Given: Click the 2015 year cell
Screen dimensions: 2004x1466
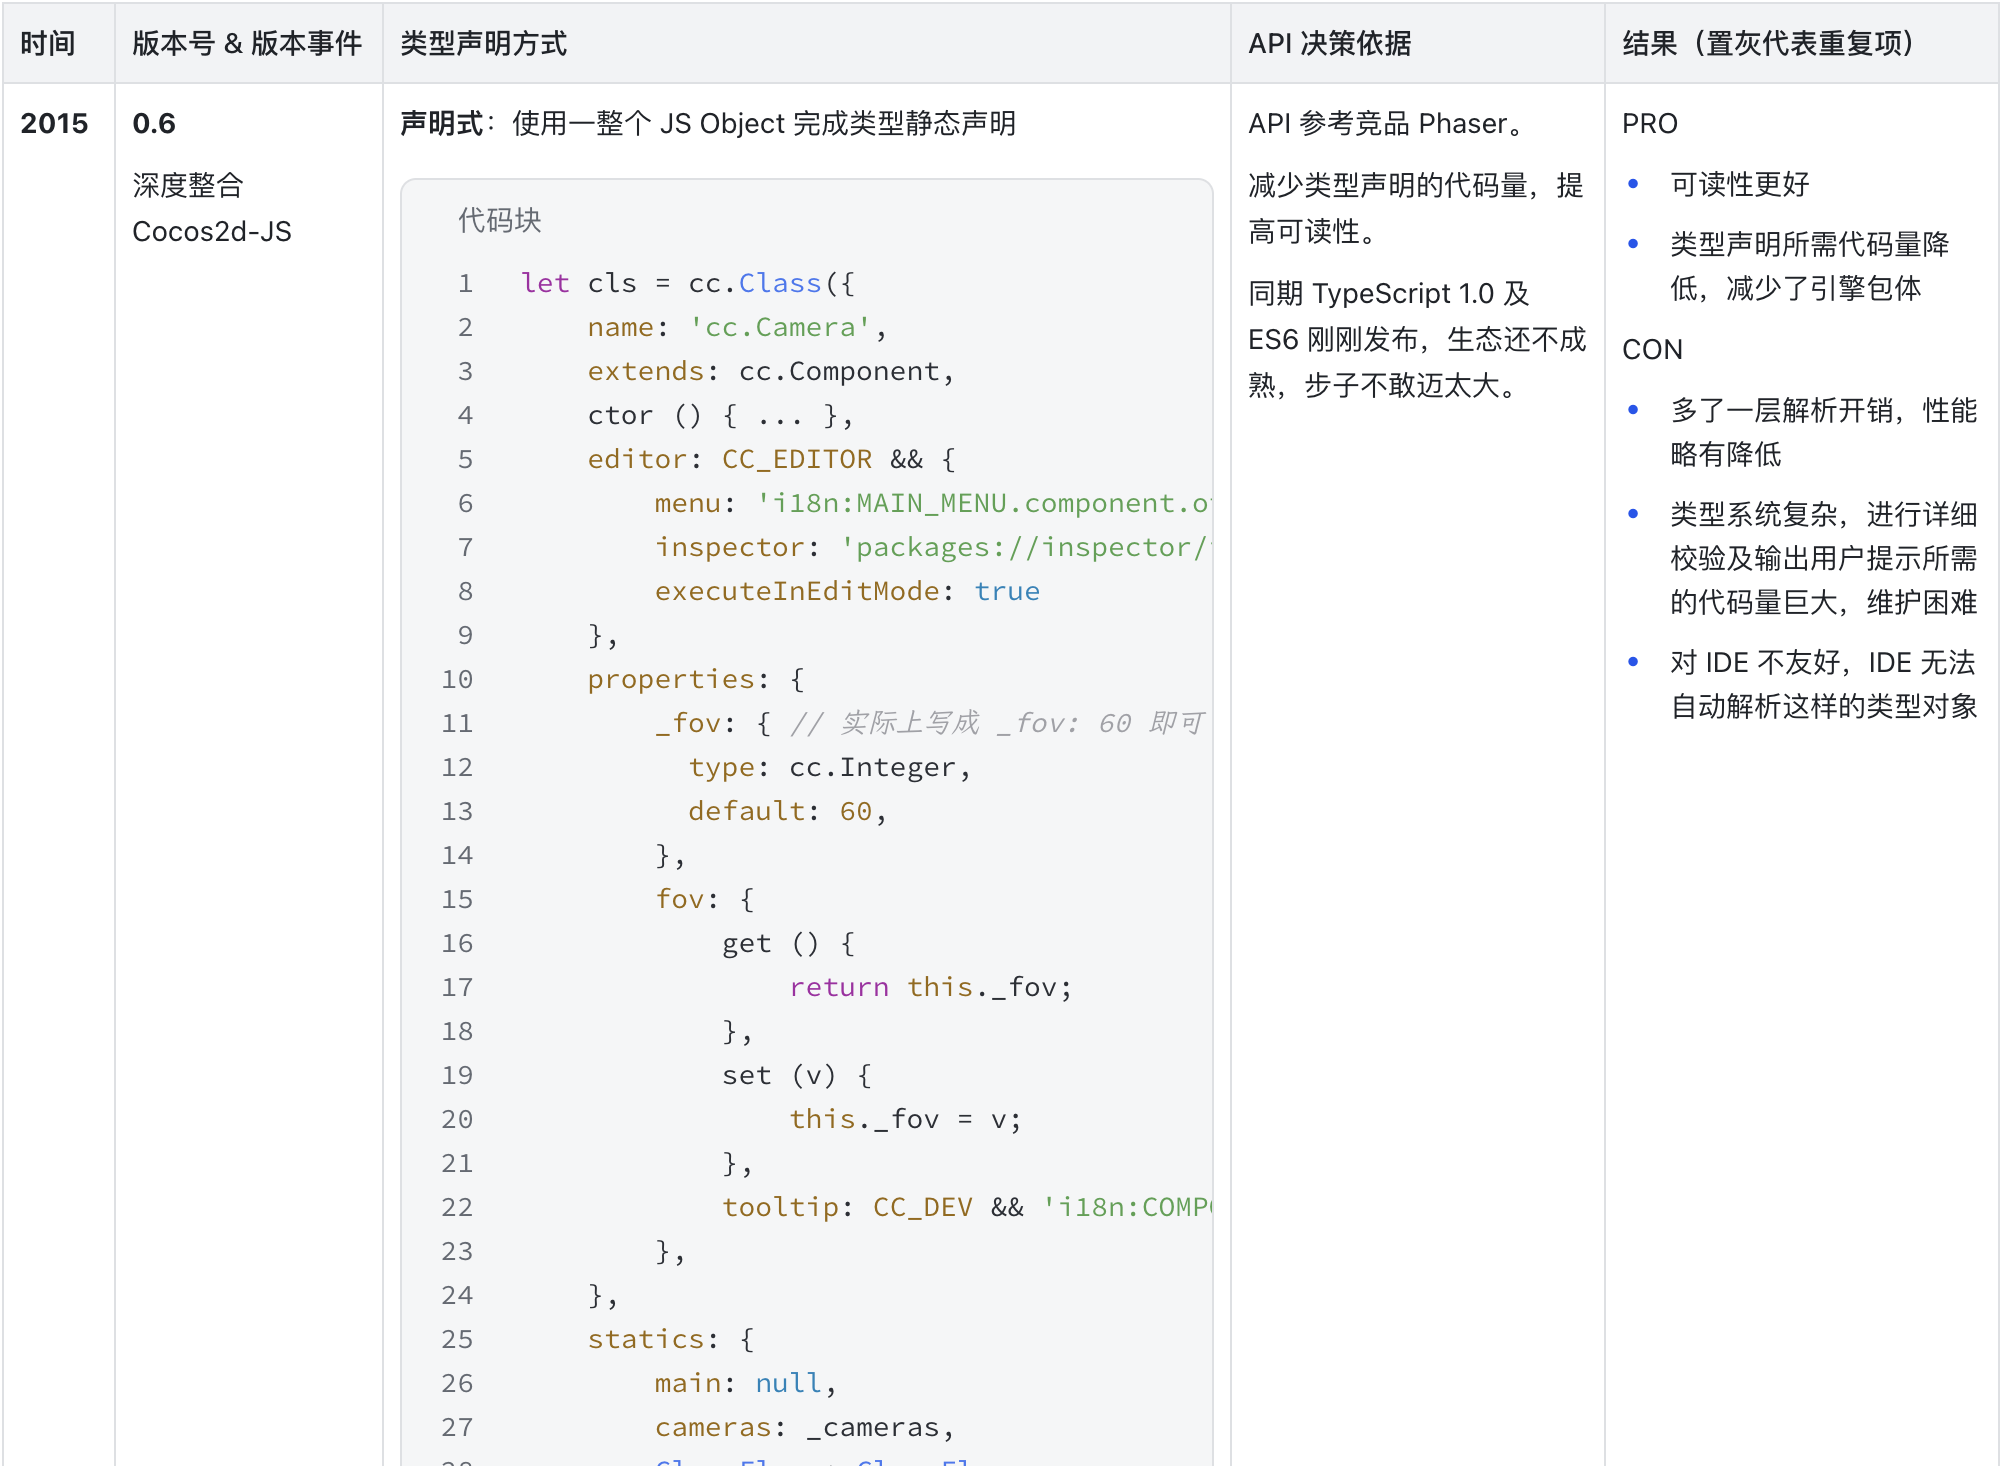Looking at the screenshot, I should coord(54,124).
